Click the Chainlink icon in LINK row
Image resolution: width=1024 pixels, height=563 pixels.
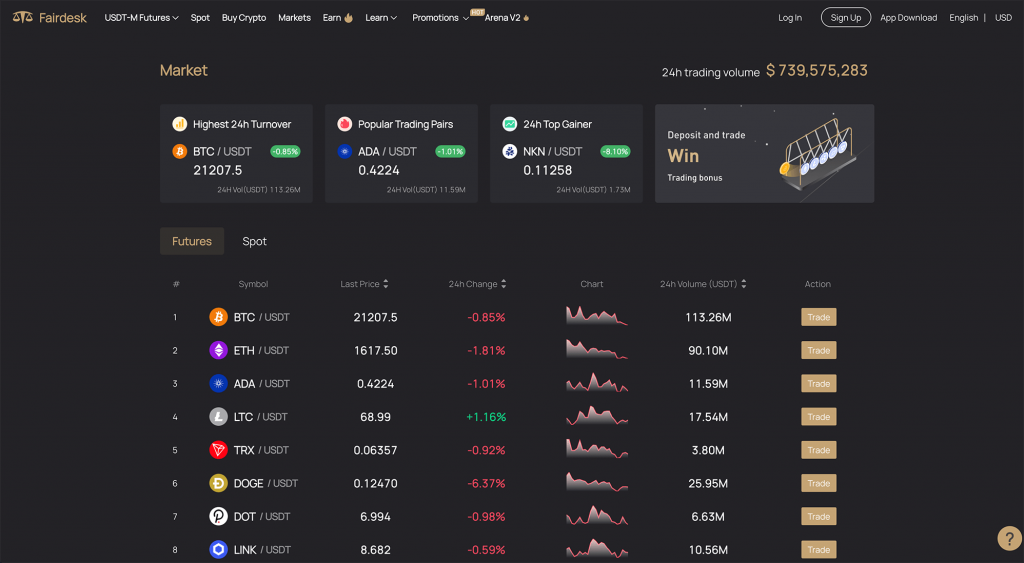218,549
